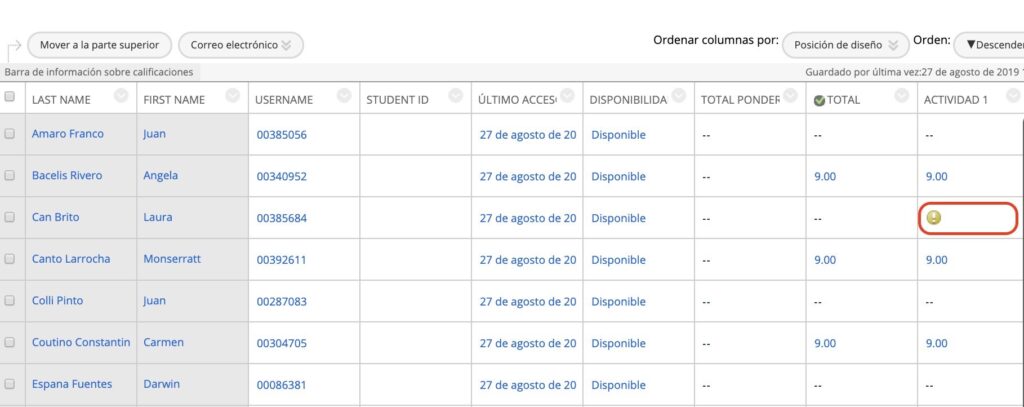Open the USERNAME column options chevron
Viewport: 1024px width, 407px height.
click(344, 95)
